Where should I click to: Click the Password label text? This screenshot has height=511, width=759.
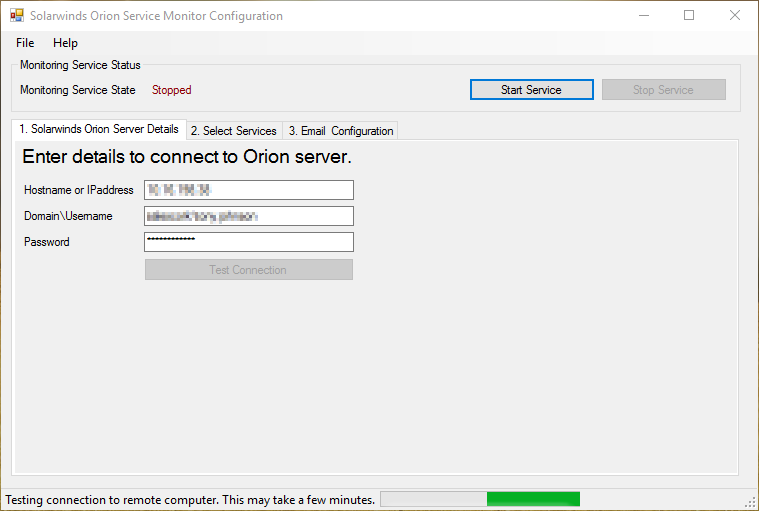tap(47, 242)
